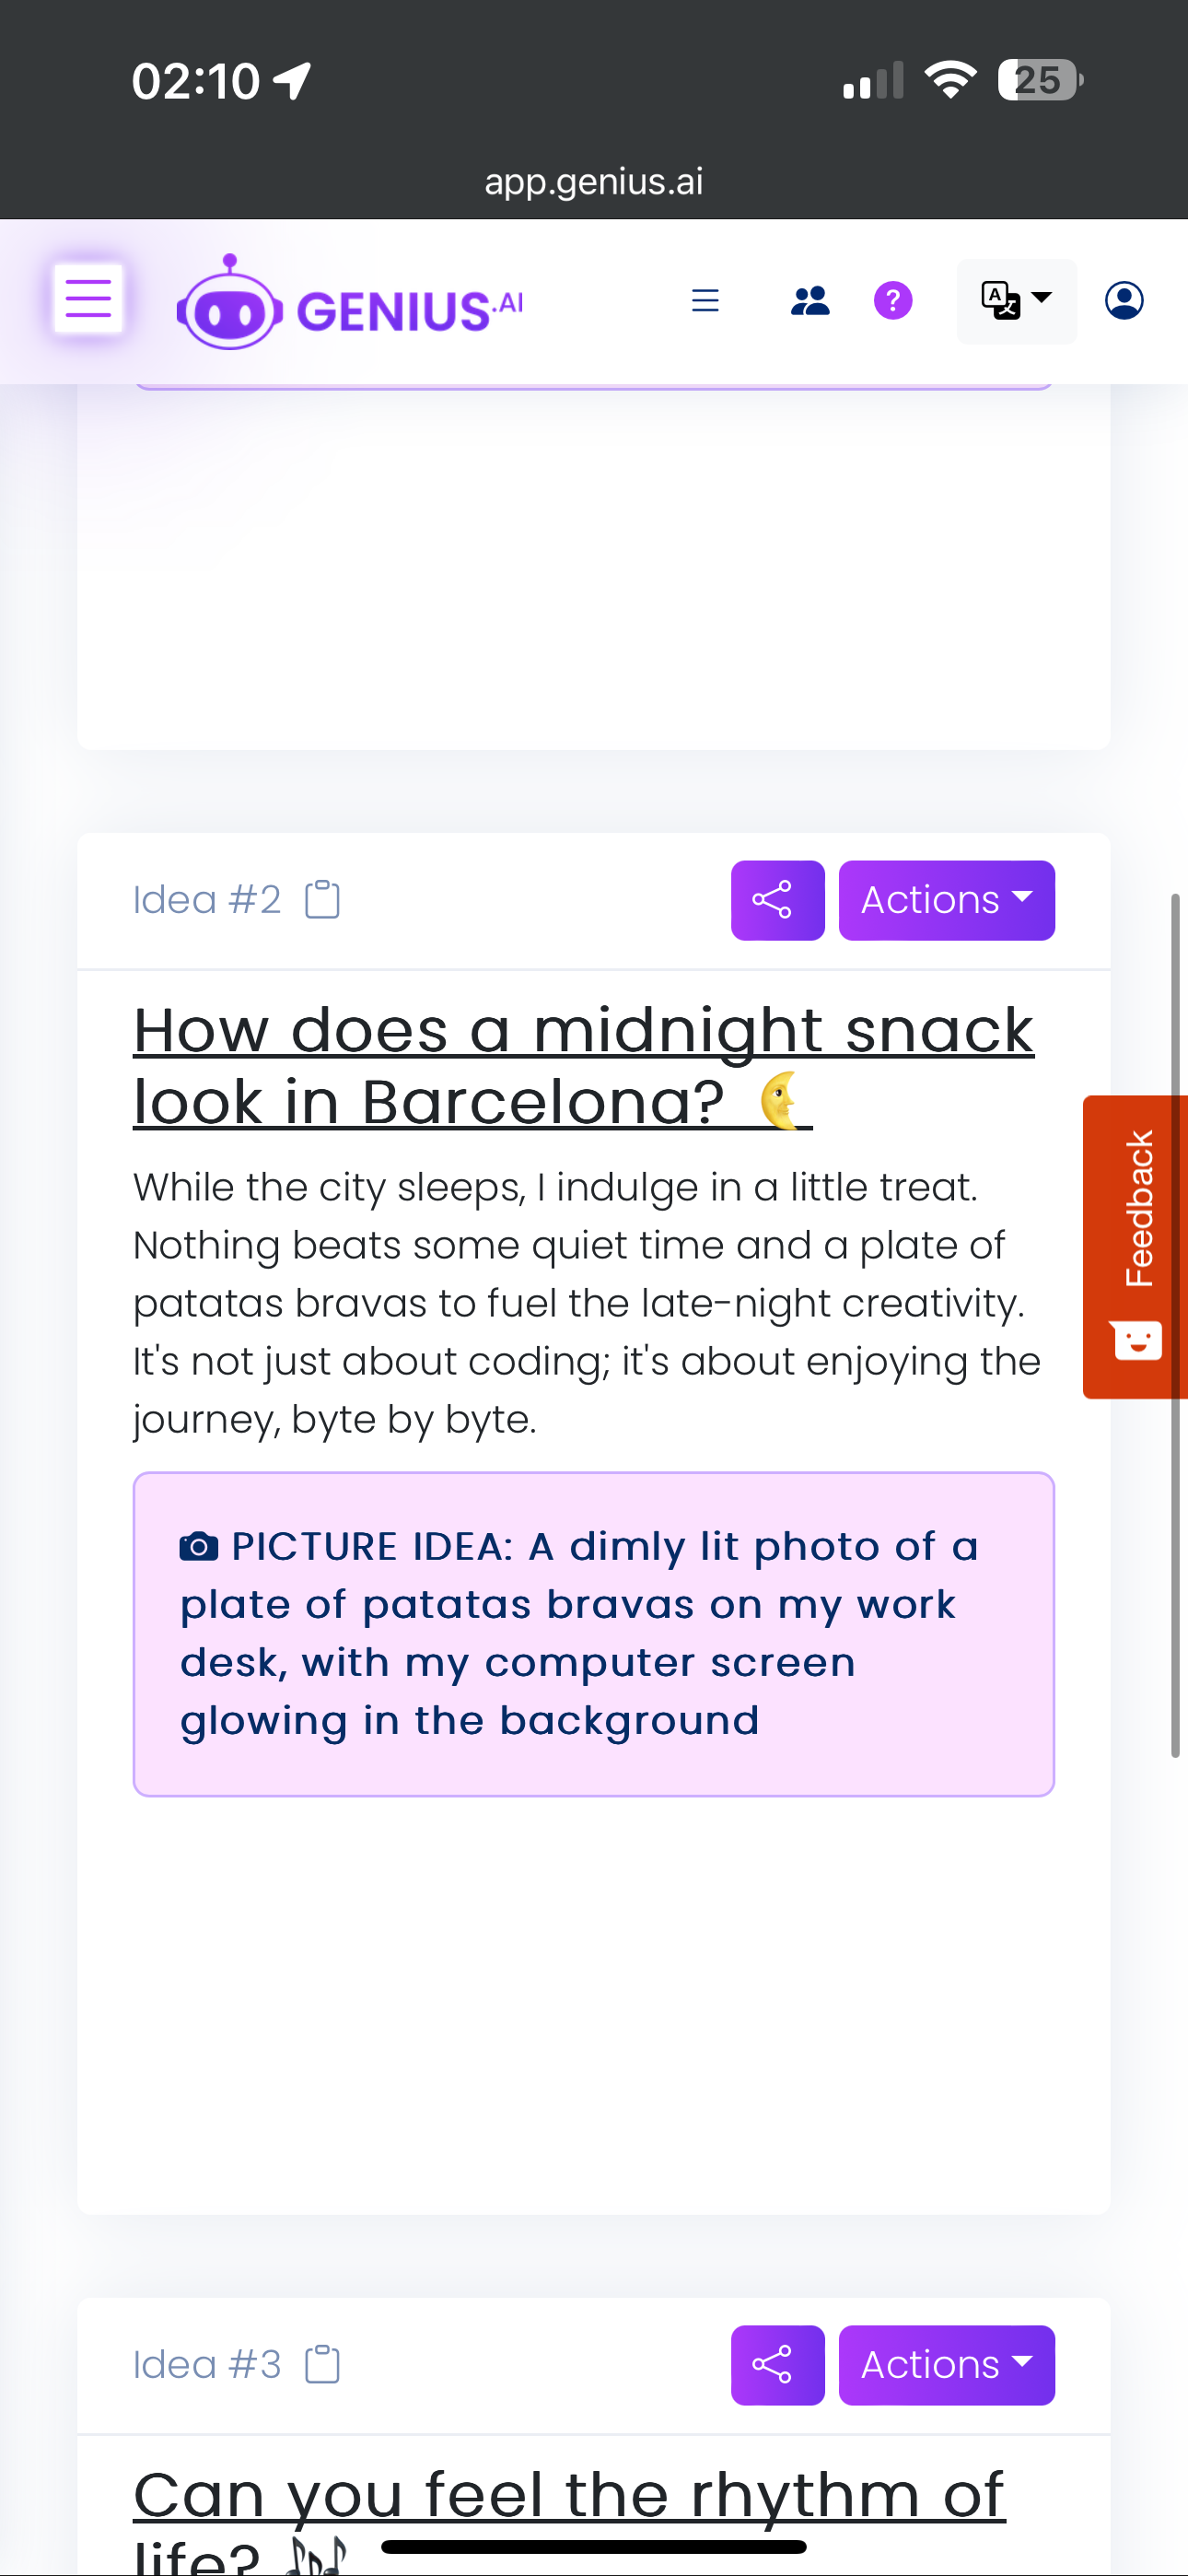Select the pink PICTURE IDEA box
Viewport: 1188px width, 2576px height.
(x=594, y=1634)
